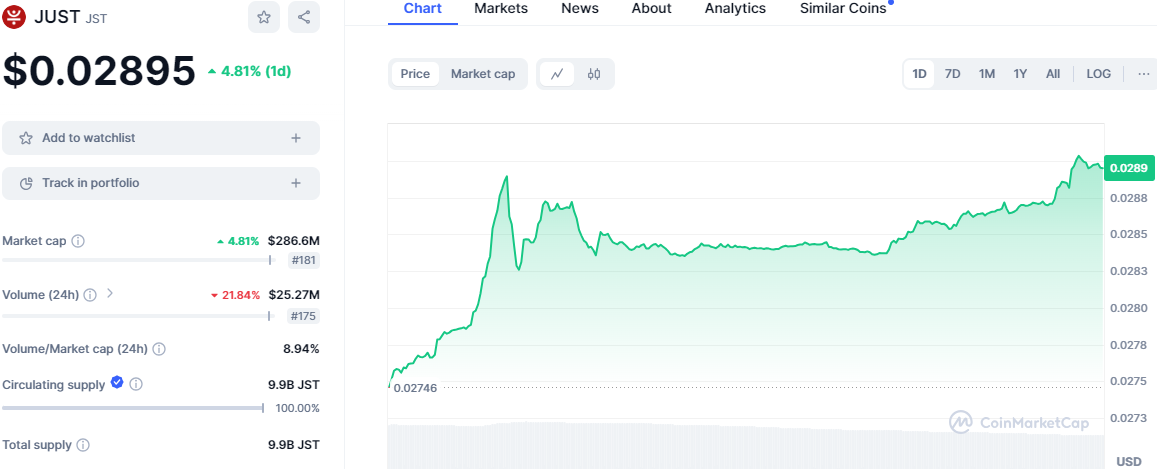
Task: Select the 7D time range
Action: (x=952, y=74)
